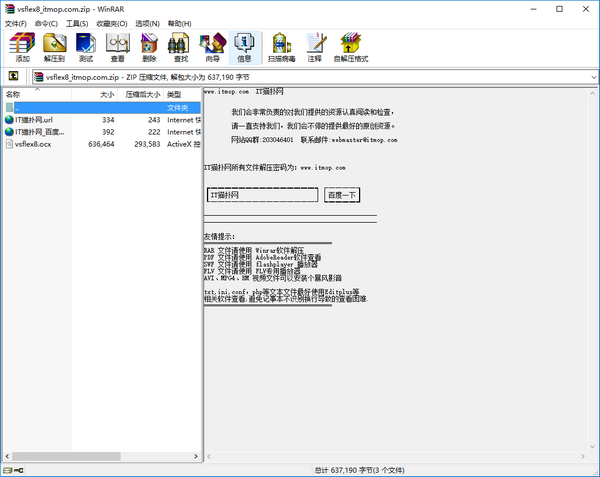The image size is (600, 477).
Task: Open the Commands (命令) menu
Action: coord(46,24)
